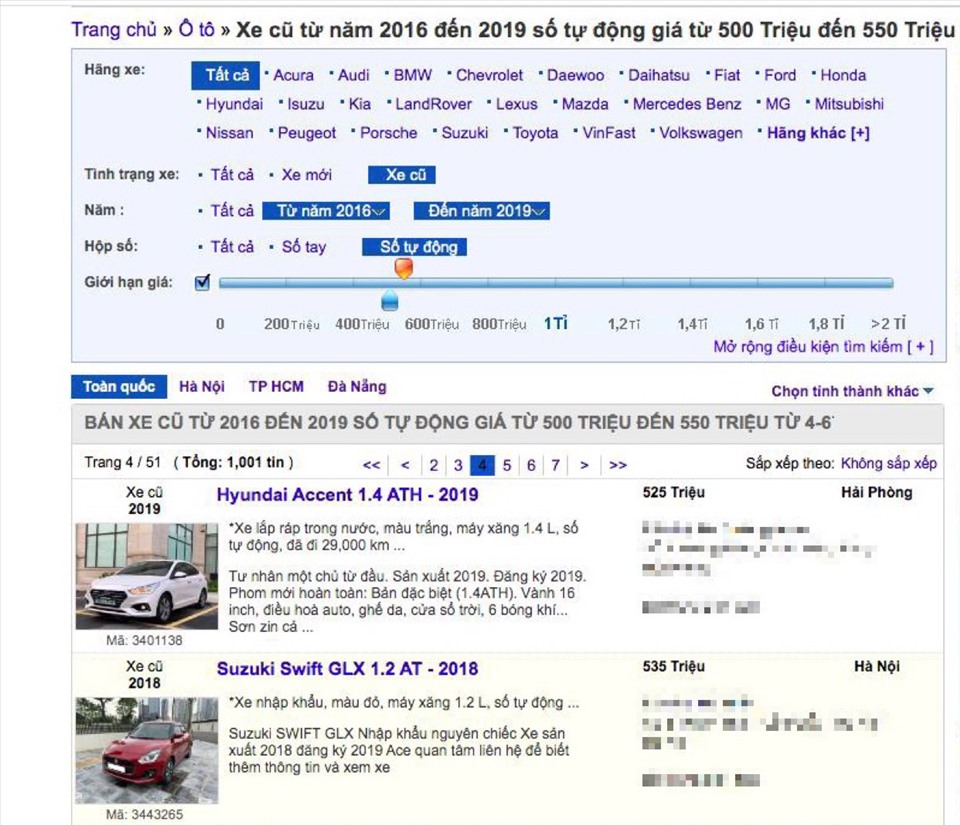This screenshot has width=960, height=825.
Task: Open results page 5
Action: [507, 465]
